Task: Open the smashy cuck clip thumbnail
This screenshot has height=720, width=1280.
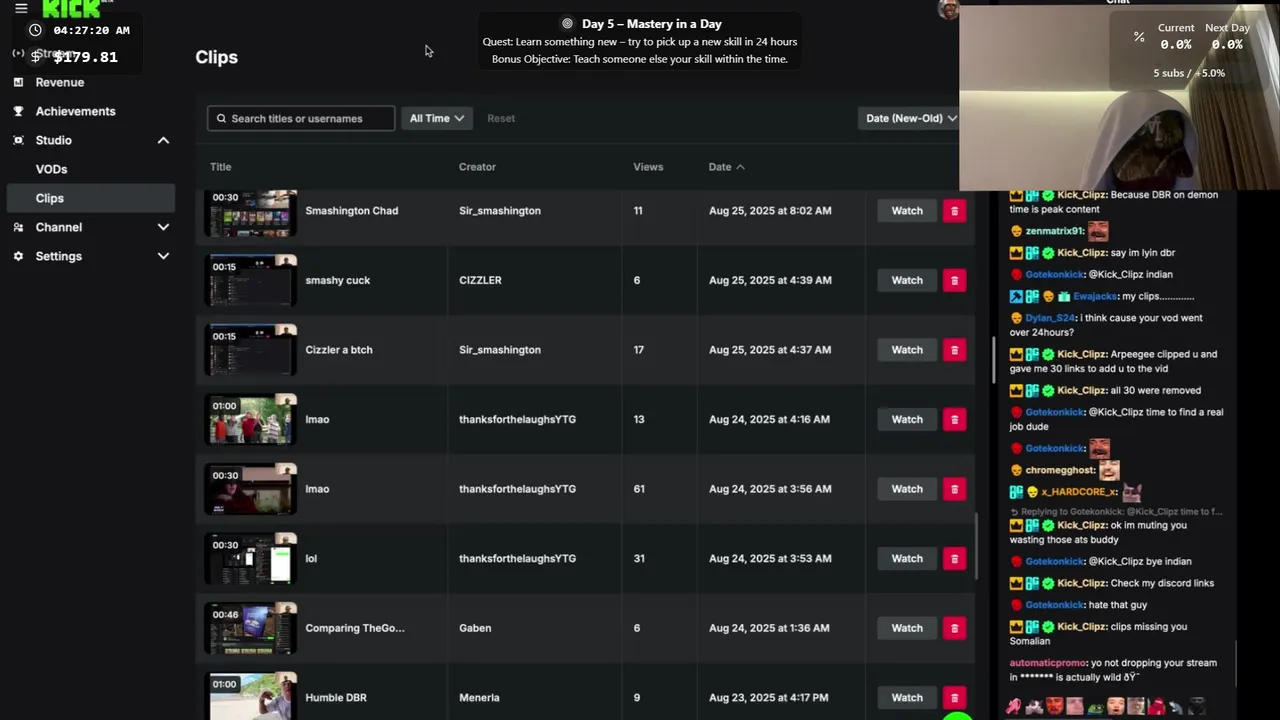Action: [x=252, y=281]
